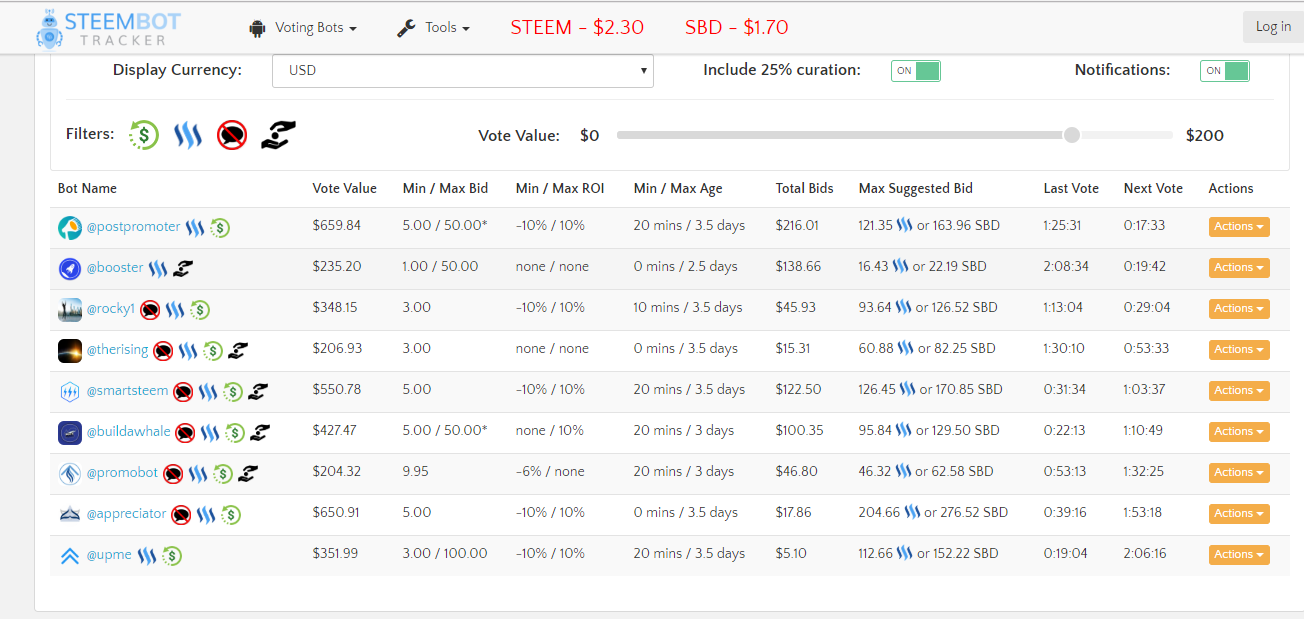Click the 3.00 / 100.00 bid cell
Image resolution: width=1304 pixels, height=619 pixels.
click(445, 554)
